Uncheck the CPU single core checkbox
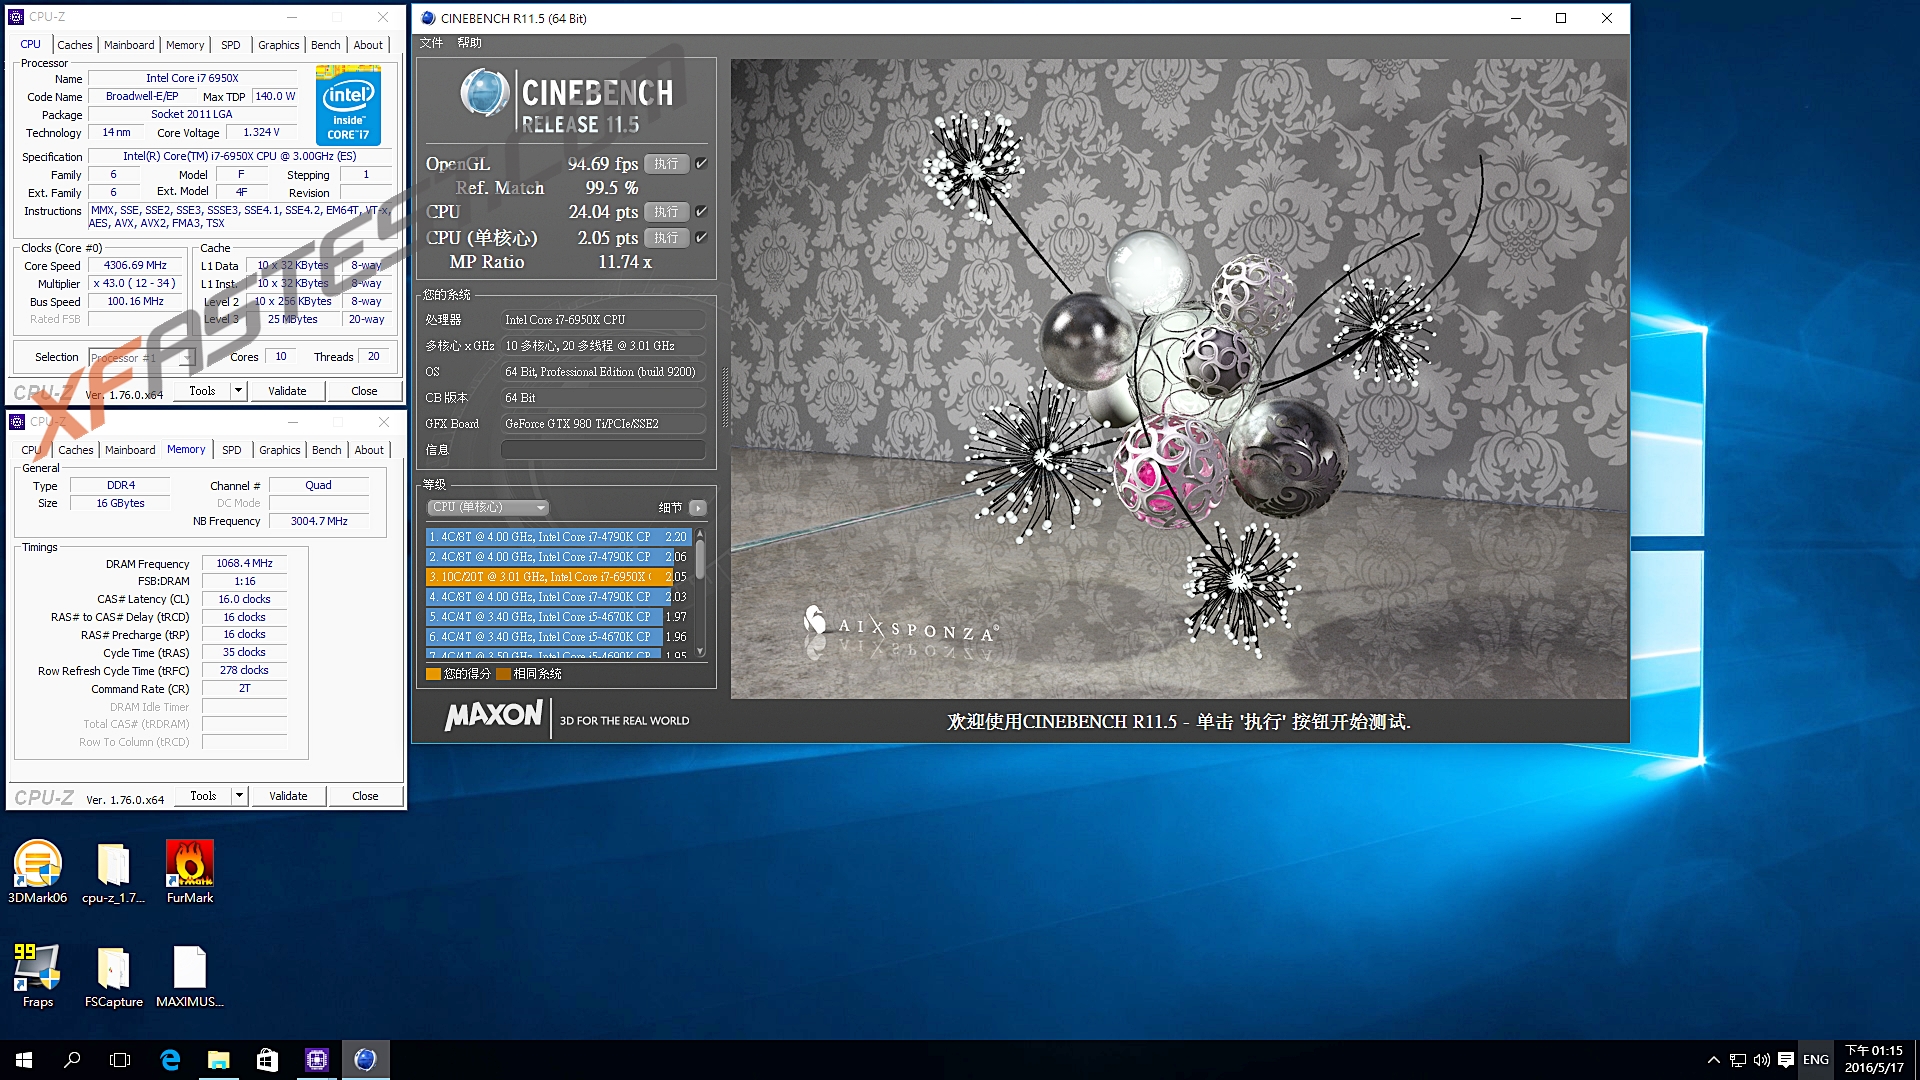The image size is (1920, 1080). pyautogui.click(x=701, y=238)
